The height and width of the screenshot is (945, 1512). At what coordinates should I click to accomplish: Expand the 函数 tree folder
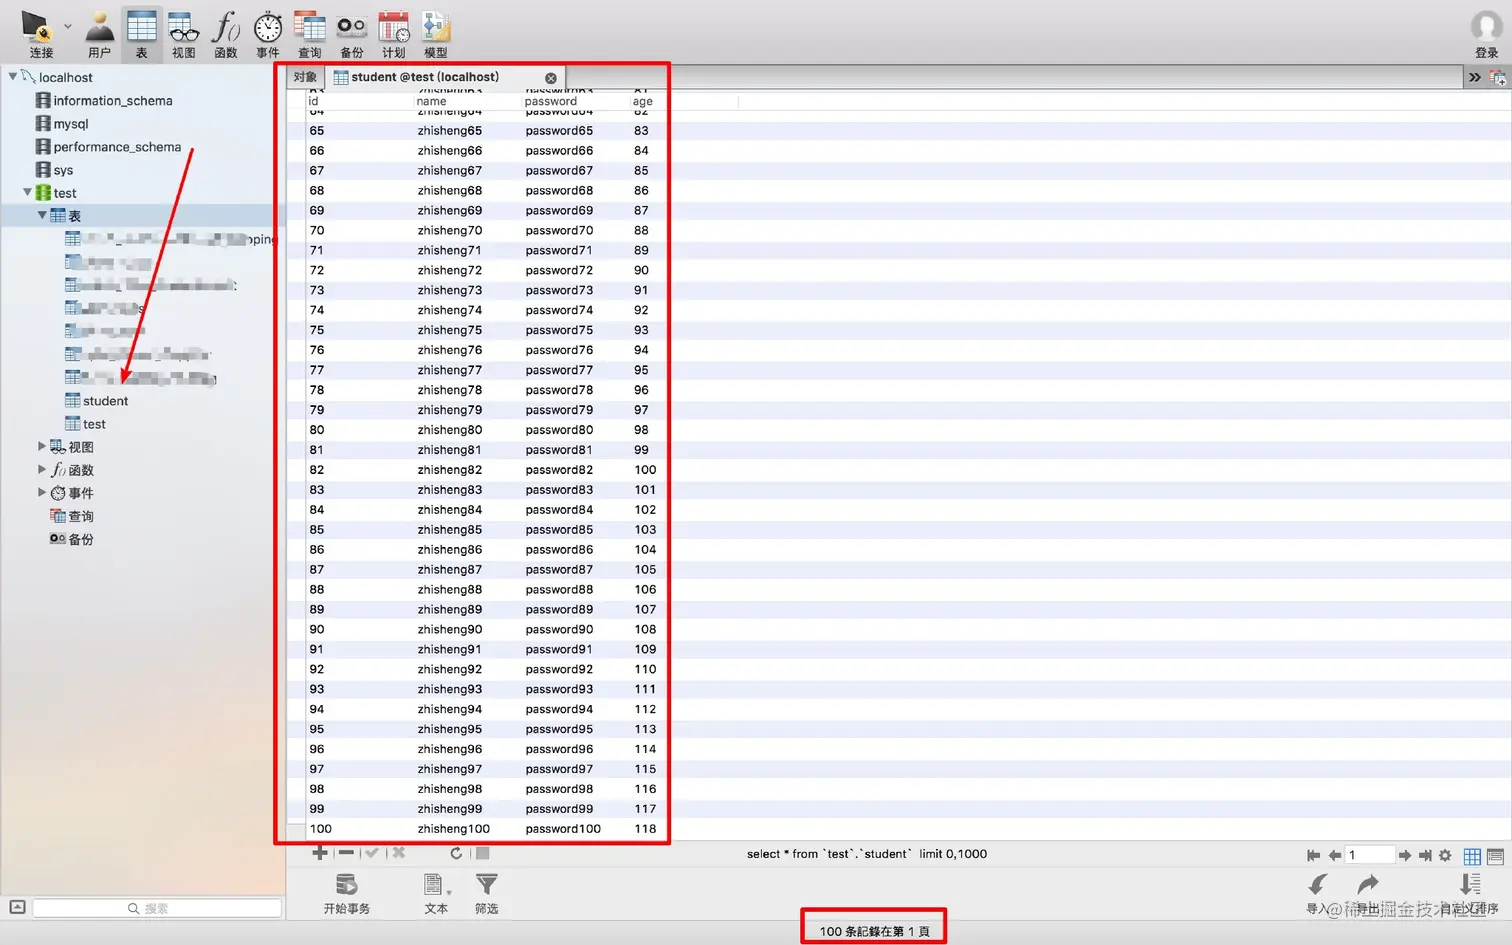click(x=42, y=469)
